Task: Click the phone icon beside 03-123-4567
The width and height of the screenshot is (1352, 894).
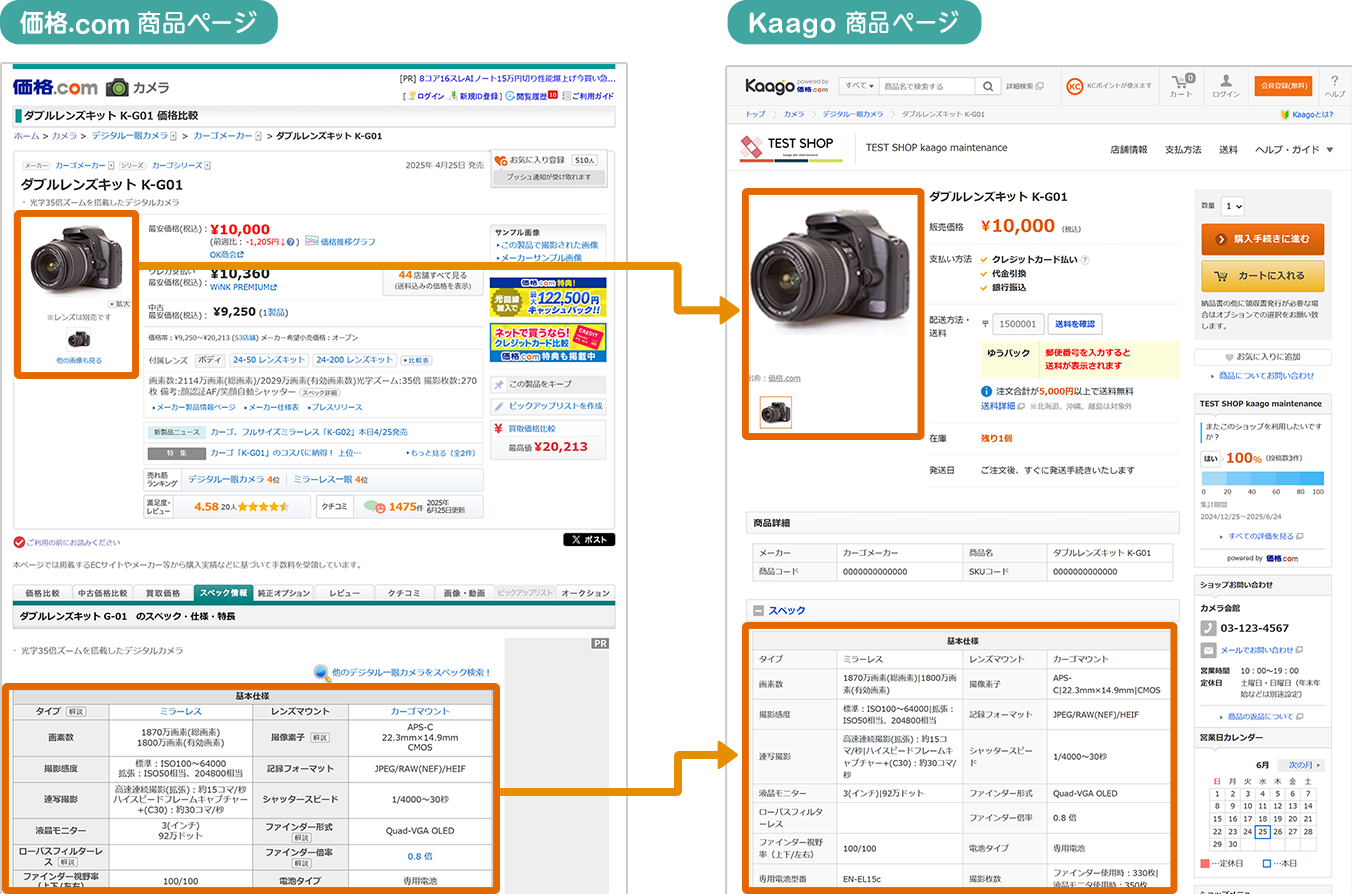Action: coord(1208,628)
